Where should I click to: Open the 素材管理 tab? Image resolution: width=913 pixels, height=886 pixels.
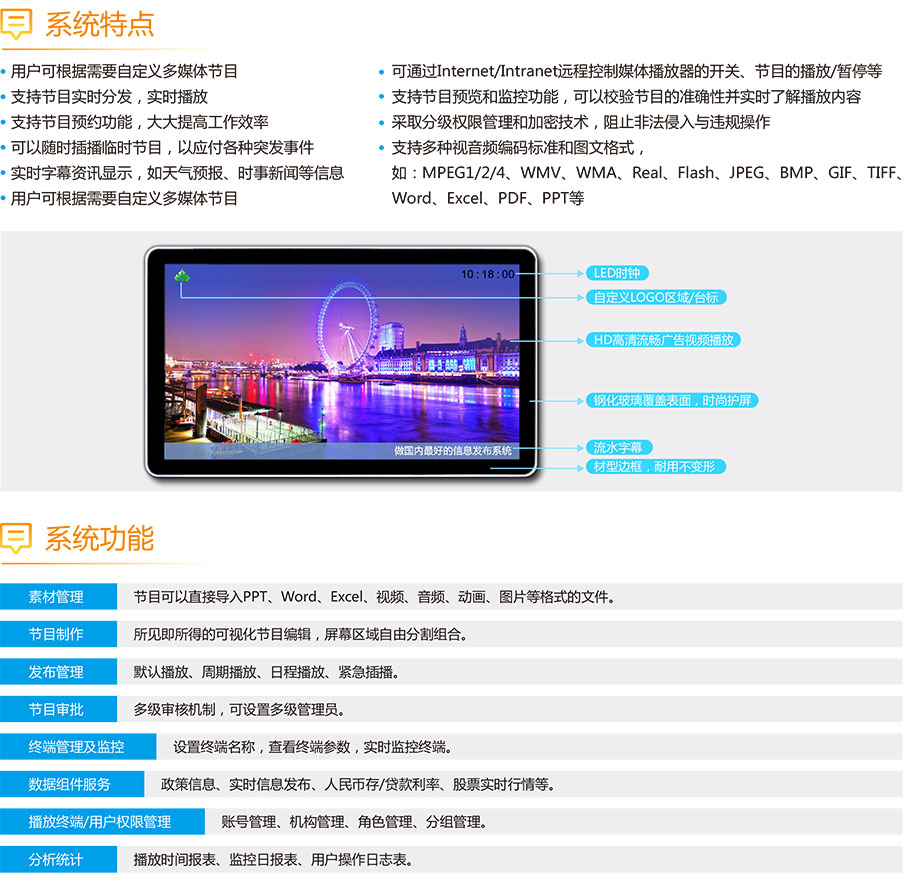point(57,597)
